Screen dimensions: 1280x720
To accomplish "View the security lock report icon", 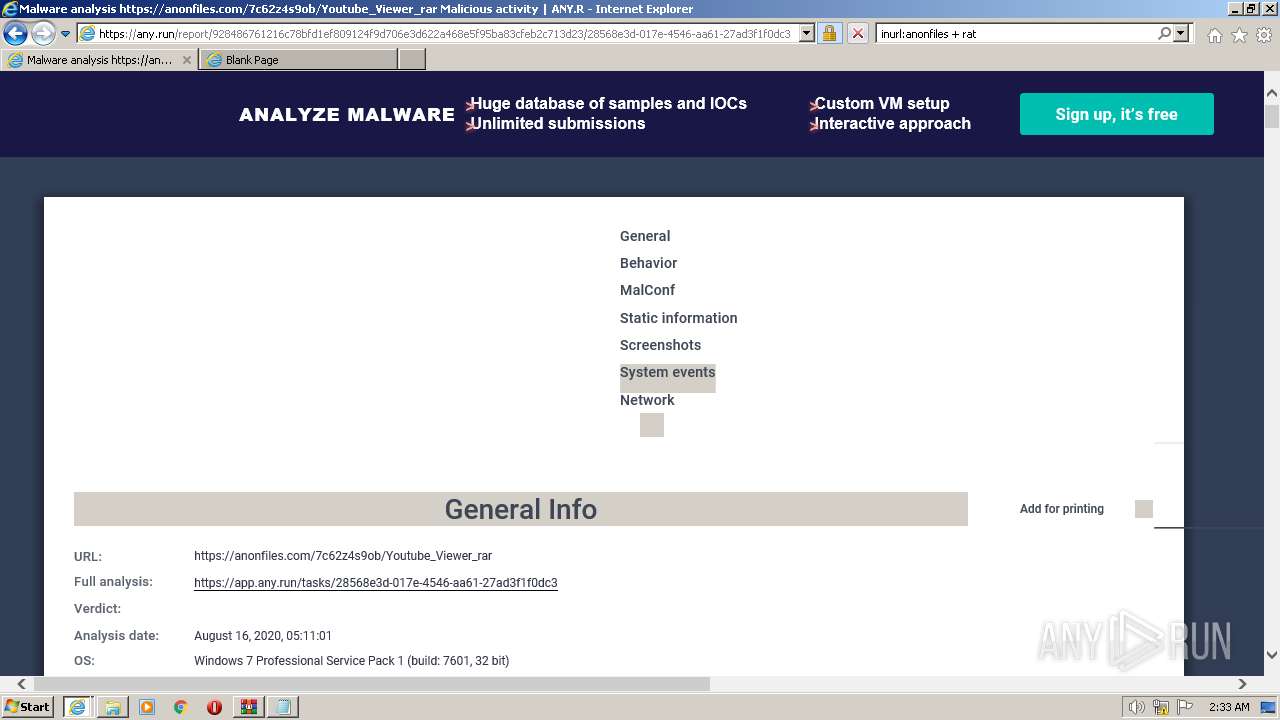I will coord(829,34).
